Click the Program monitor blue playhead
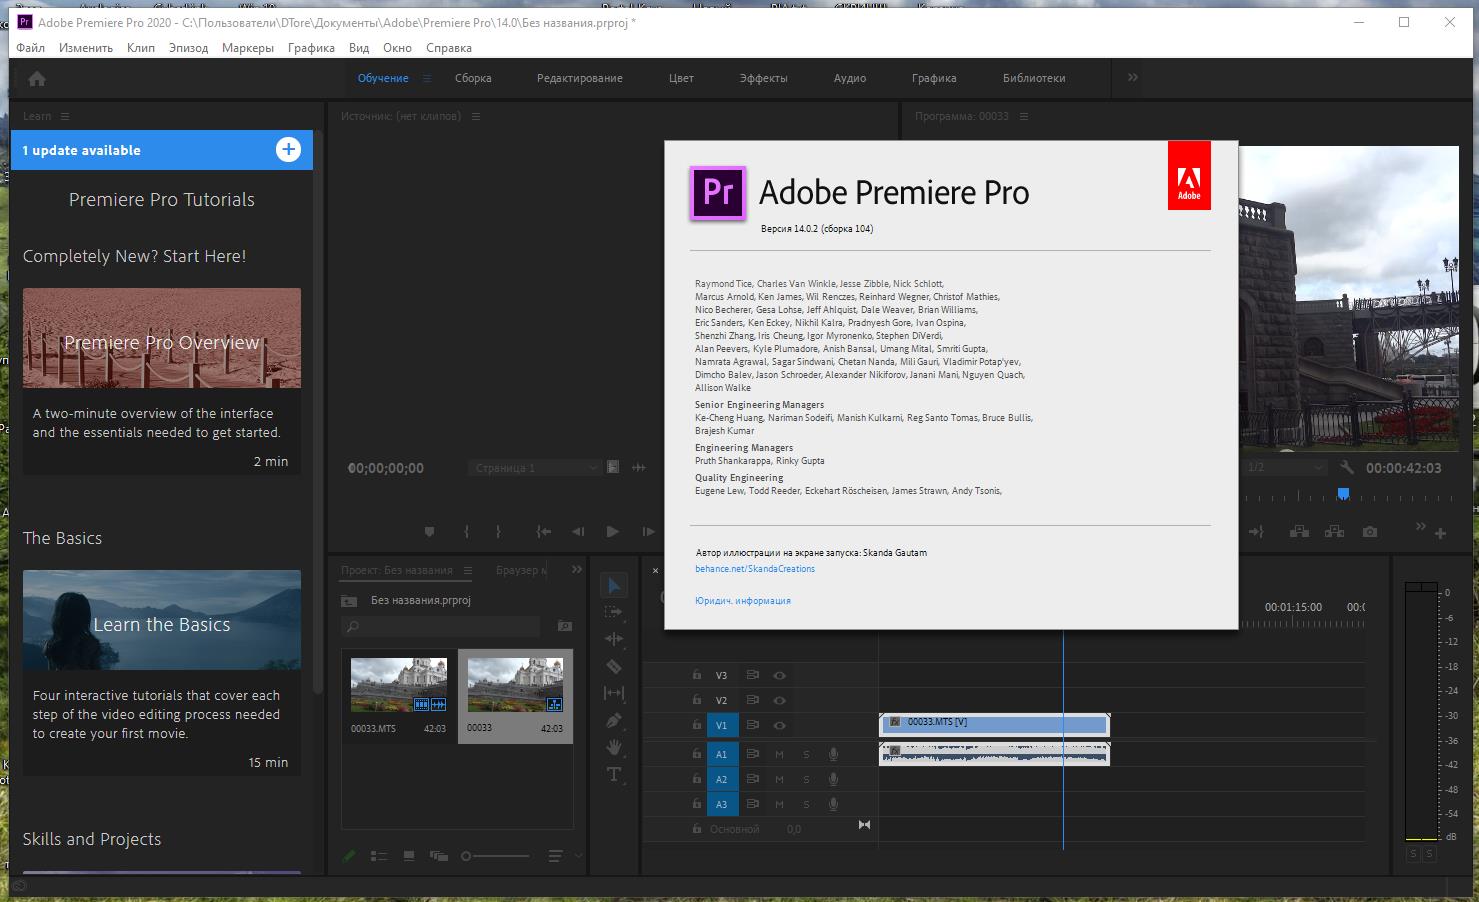This screenshot has height=902, width=1479. point(1343,493)
